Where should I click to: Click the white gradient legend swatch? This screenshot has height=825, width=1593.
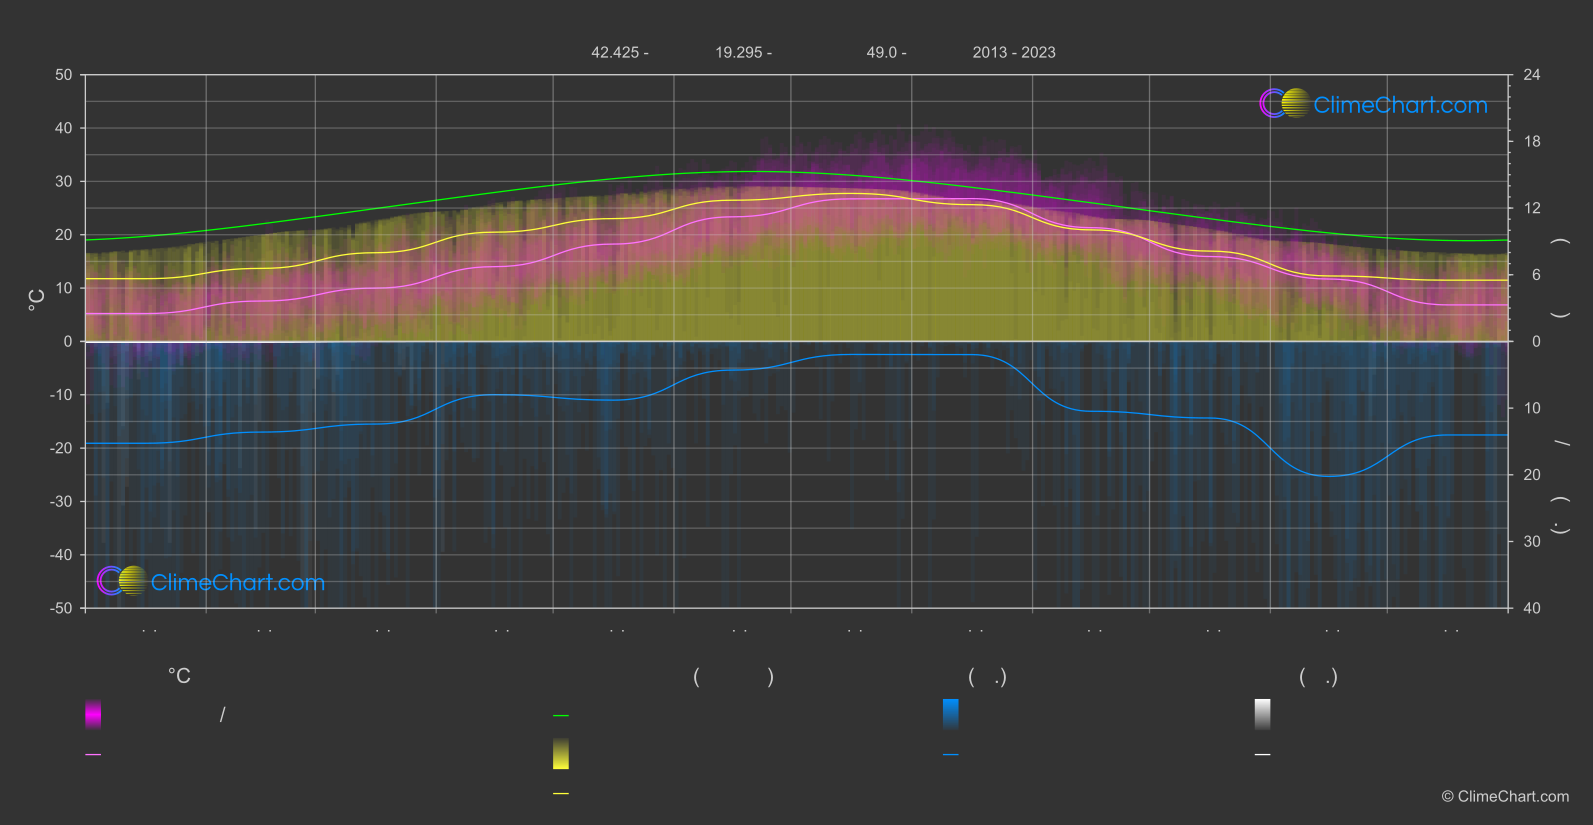[x=1262, y=714]
